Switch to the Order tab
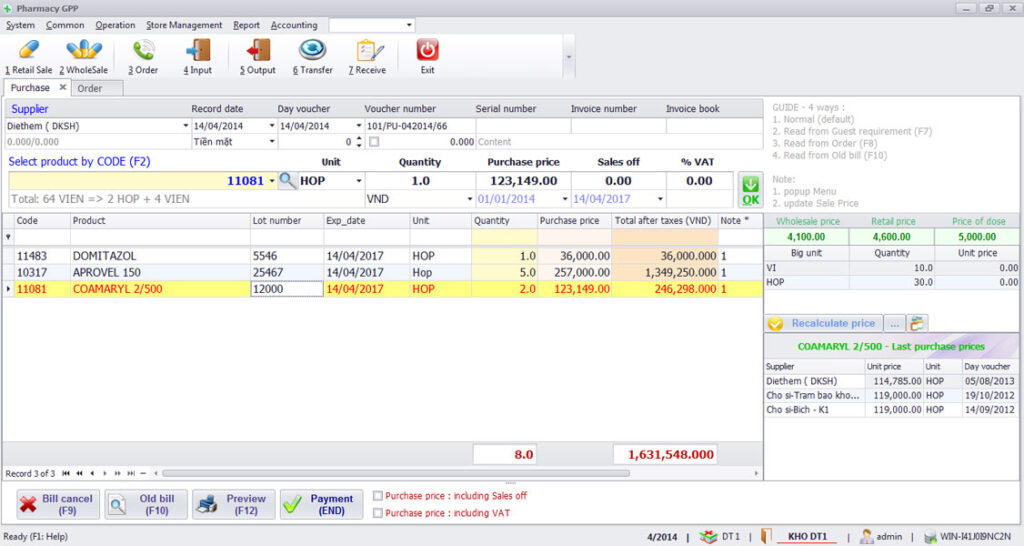This screenshot has height=546, width=1024. (90, 88)
